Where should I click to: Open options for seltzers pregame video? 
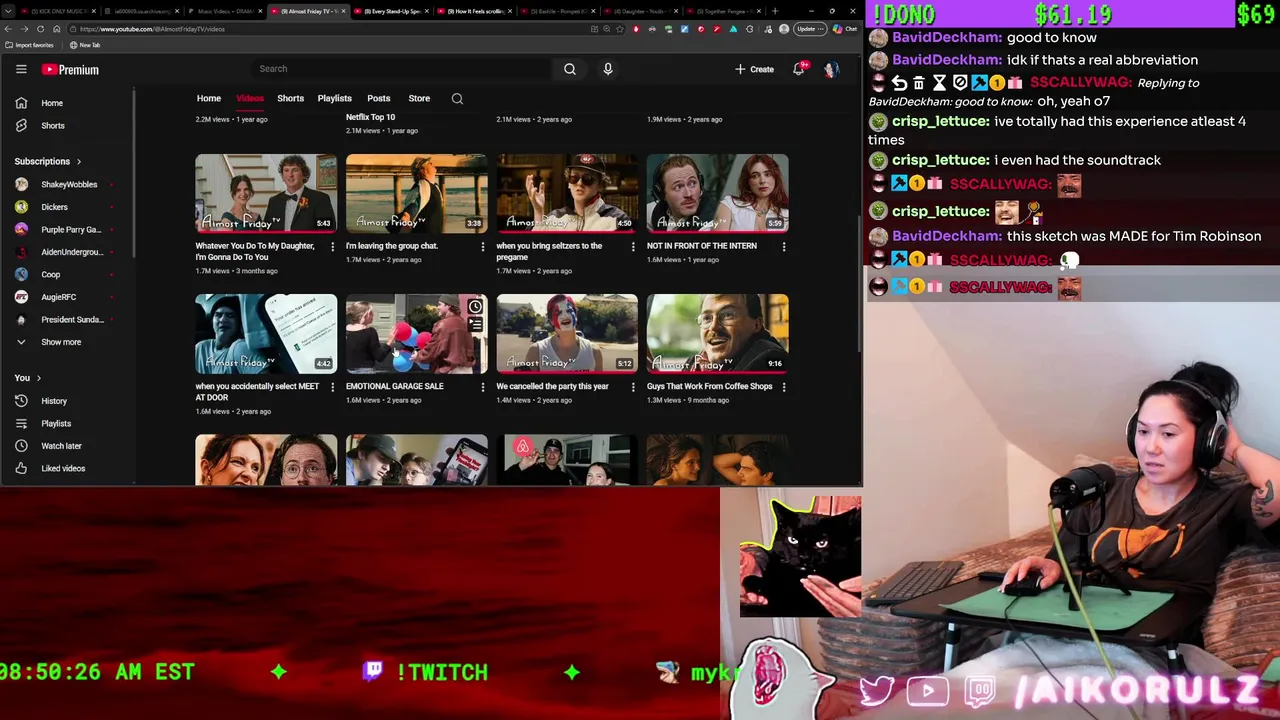coord(632,246)
